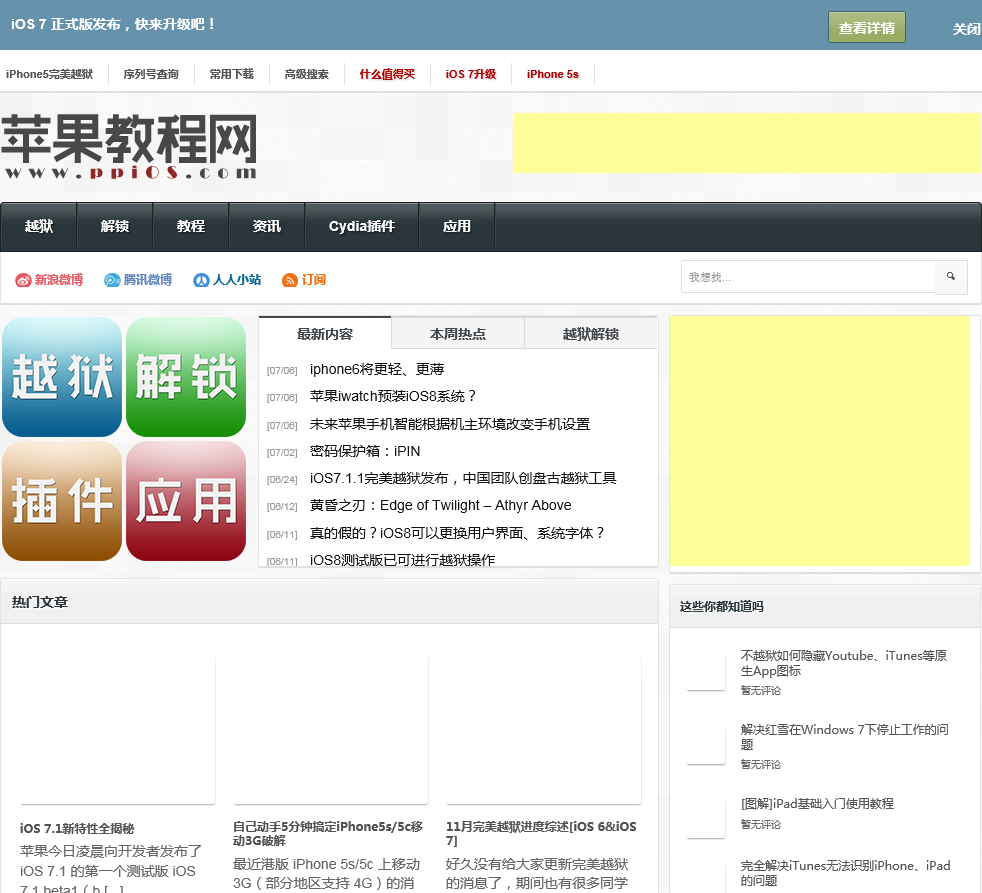982x893 pixels.
Task: Switch to the 越狱解锁 tab
Action: click(x=591, y=334)
